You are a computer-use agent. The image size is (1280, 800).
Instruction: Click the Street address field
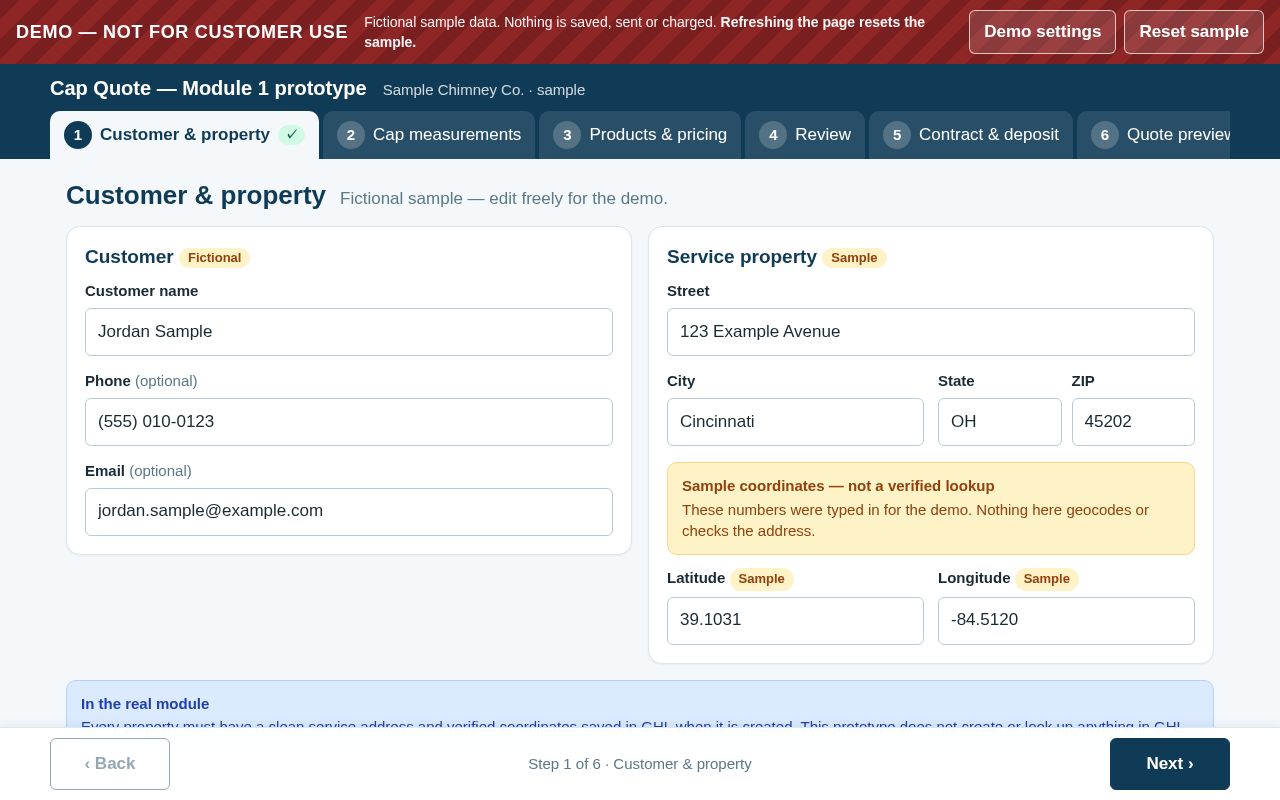[931, 332]
